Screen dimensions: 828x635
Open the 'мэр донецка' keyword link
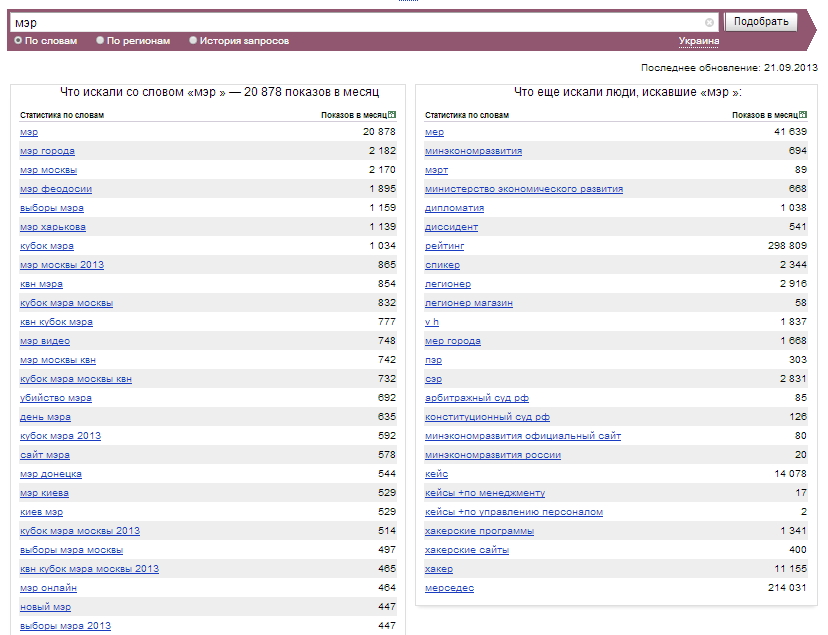(x=51, y=474)
